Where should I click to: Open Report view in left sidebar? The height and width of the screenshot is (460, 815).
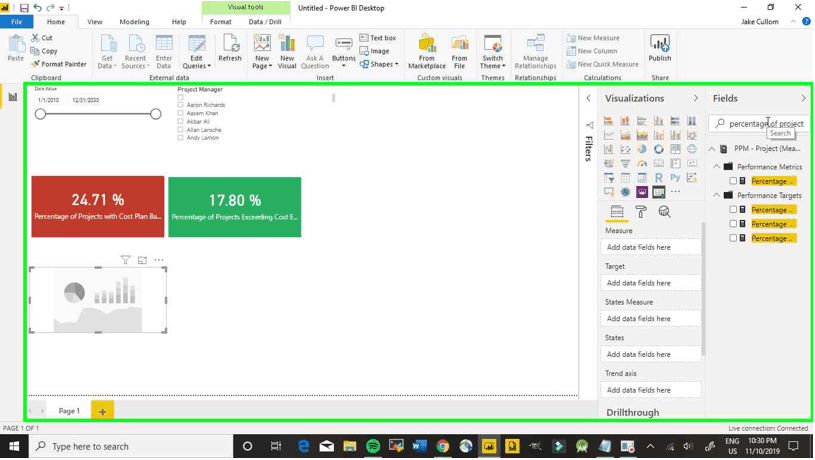[x=12, y=97]
